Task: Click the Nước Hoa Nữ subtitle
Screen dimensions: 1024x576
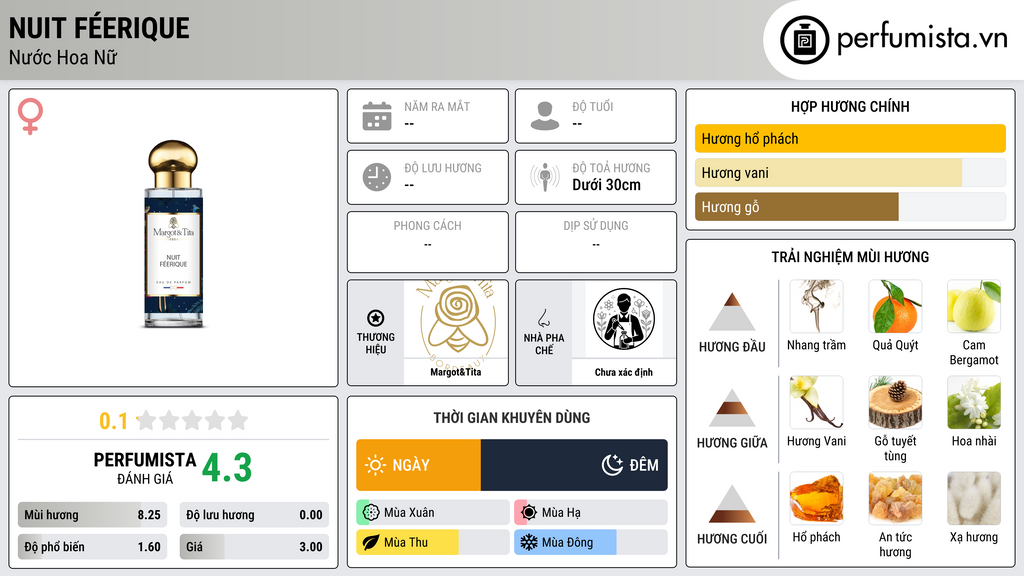Action: point(63,57)
